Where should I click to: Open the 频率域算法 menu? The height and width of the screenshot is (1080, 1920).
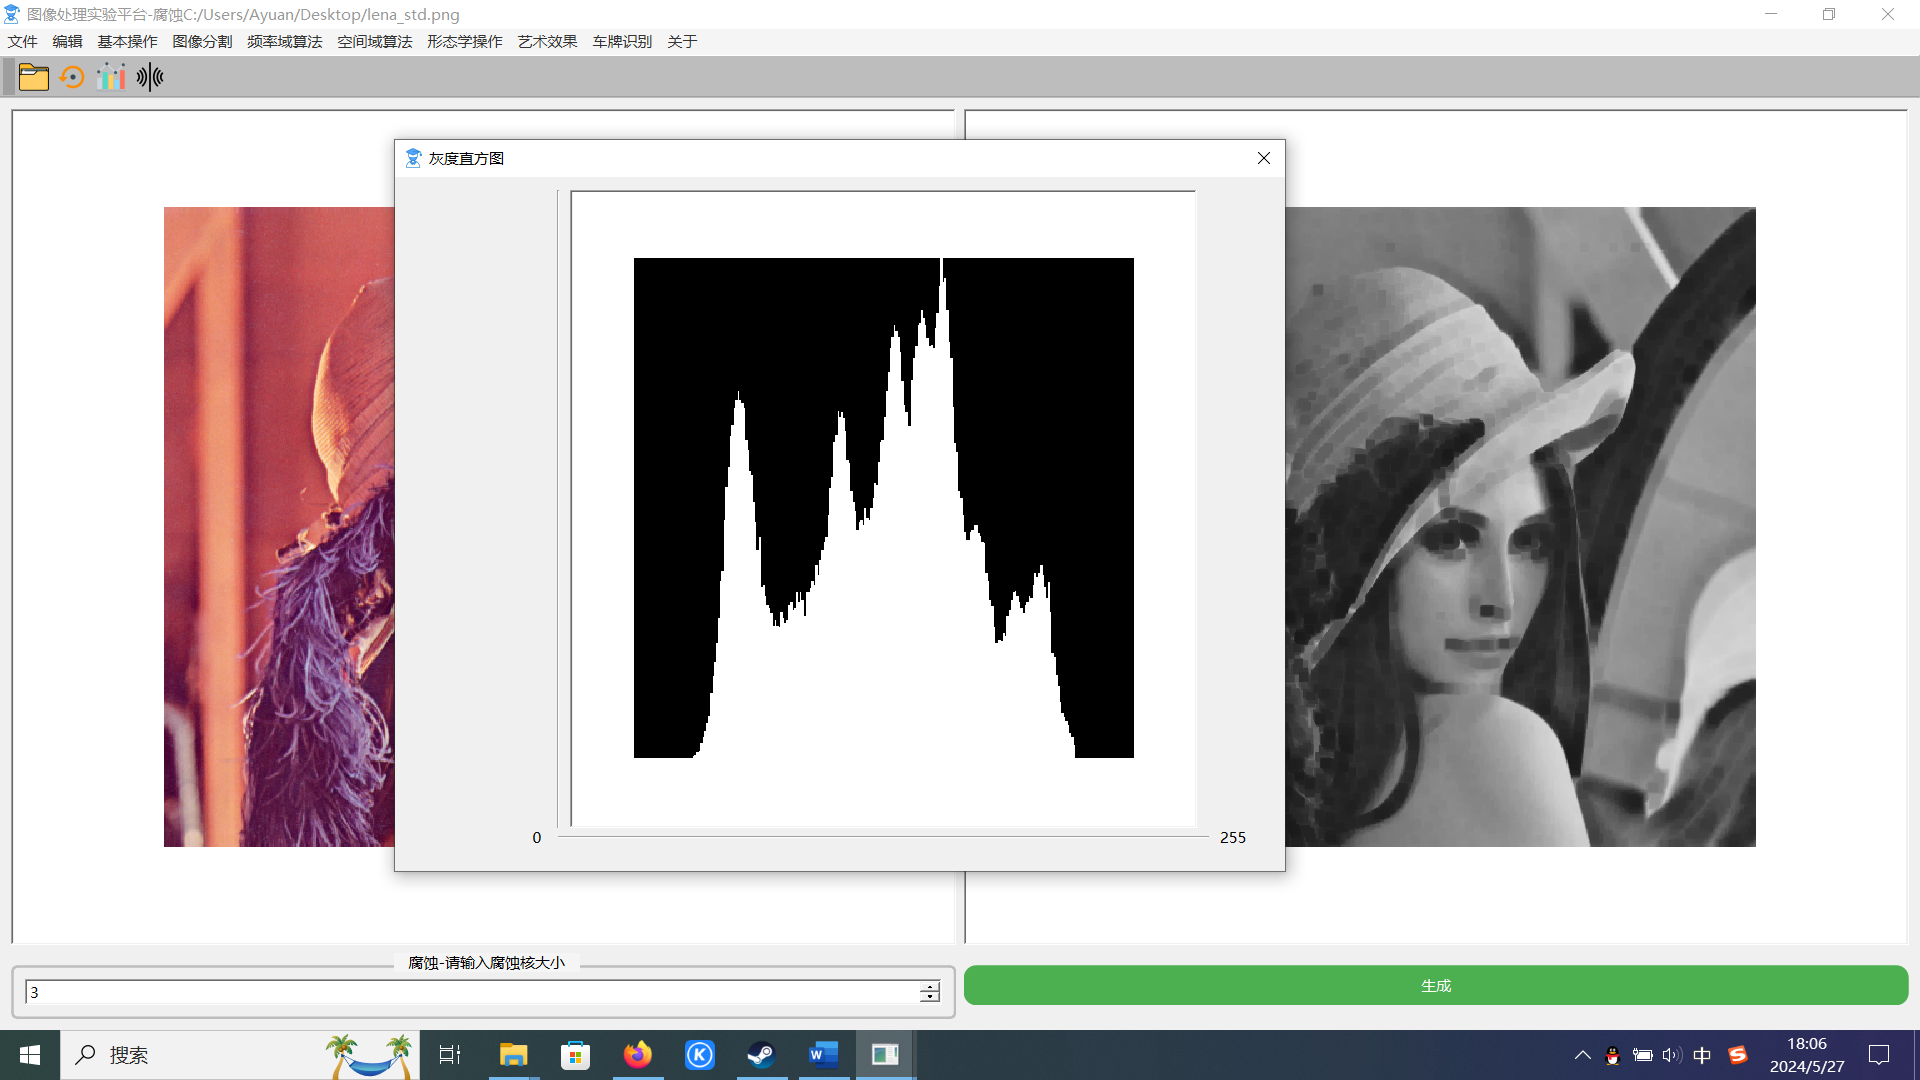284,41
